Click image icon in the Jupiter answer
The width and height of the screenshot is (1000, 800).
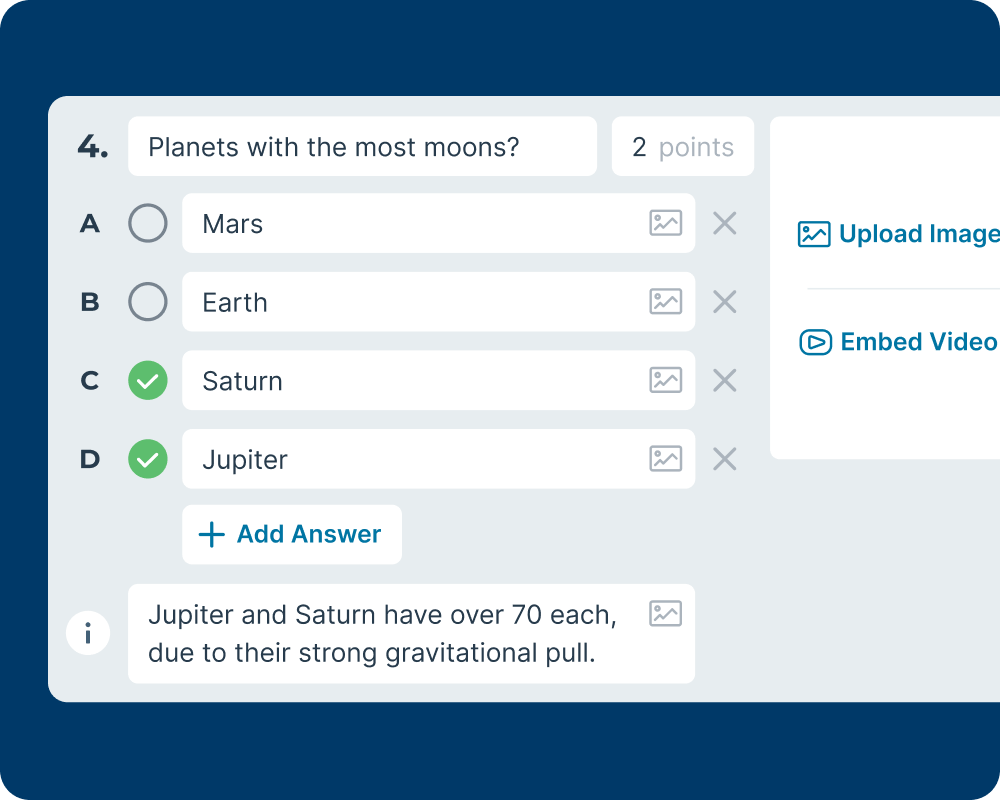tap(665, 459)
